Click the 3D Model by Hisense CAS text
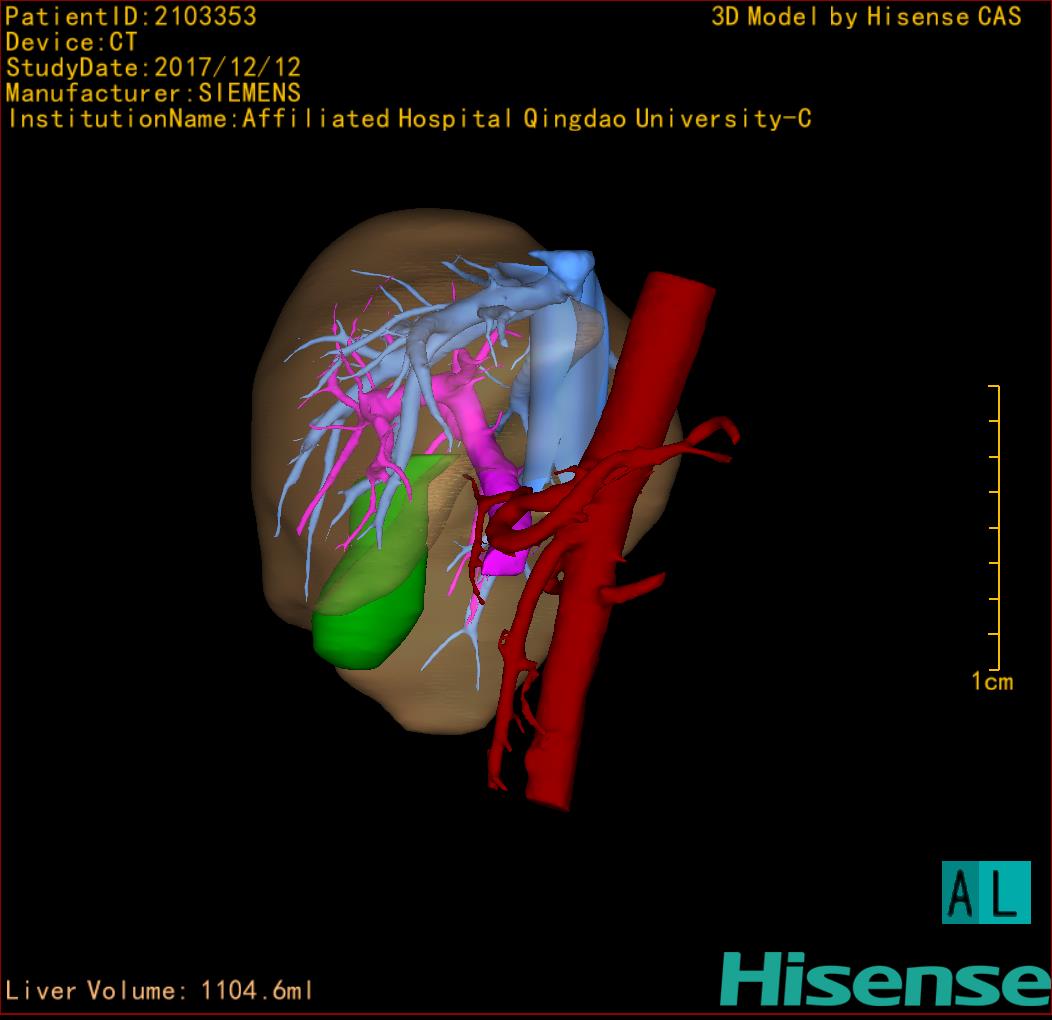 tap(866, 16)
